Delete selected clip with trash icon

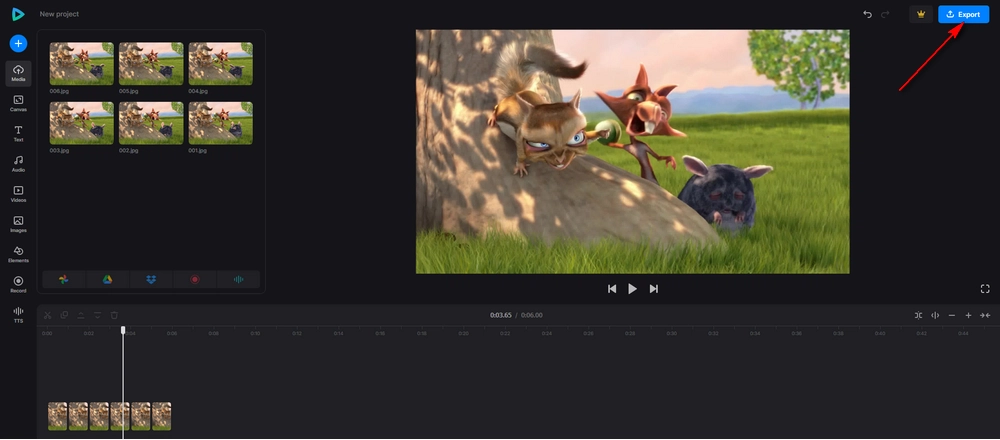(x=114, y=315)
